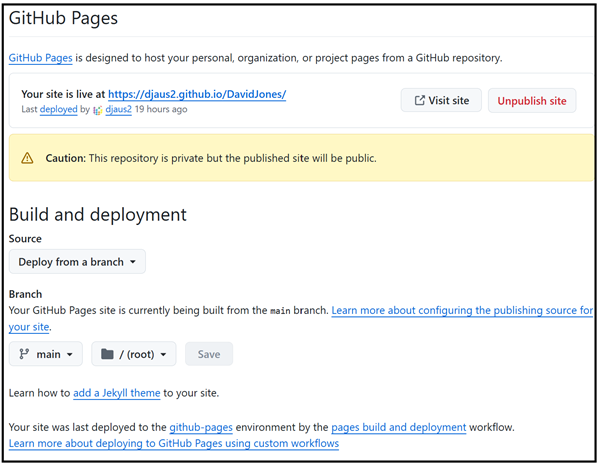The image size is (600, 466).
Task: Click the caution warning triangle icon
Action: pyautogui.click(x=27, y=158)
